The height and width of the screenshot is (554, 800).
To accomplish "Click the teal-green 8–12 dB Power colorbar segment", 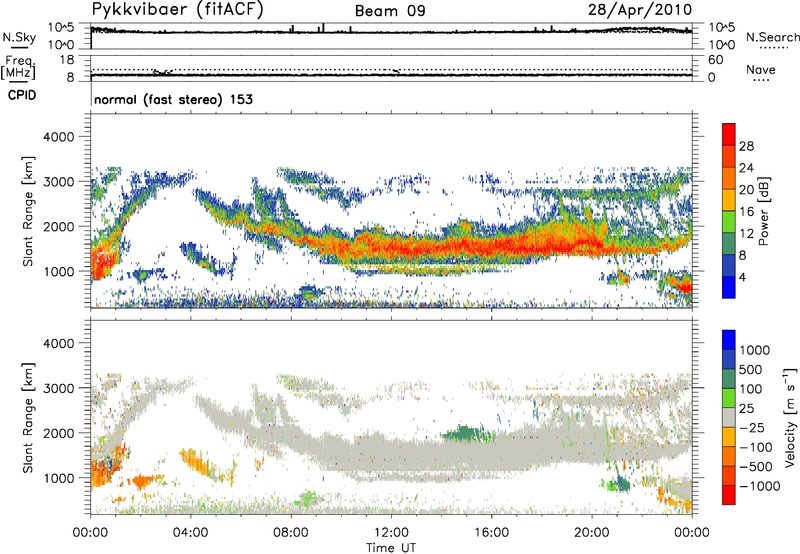I will (x=729, y=243).
